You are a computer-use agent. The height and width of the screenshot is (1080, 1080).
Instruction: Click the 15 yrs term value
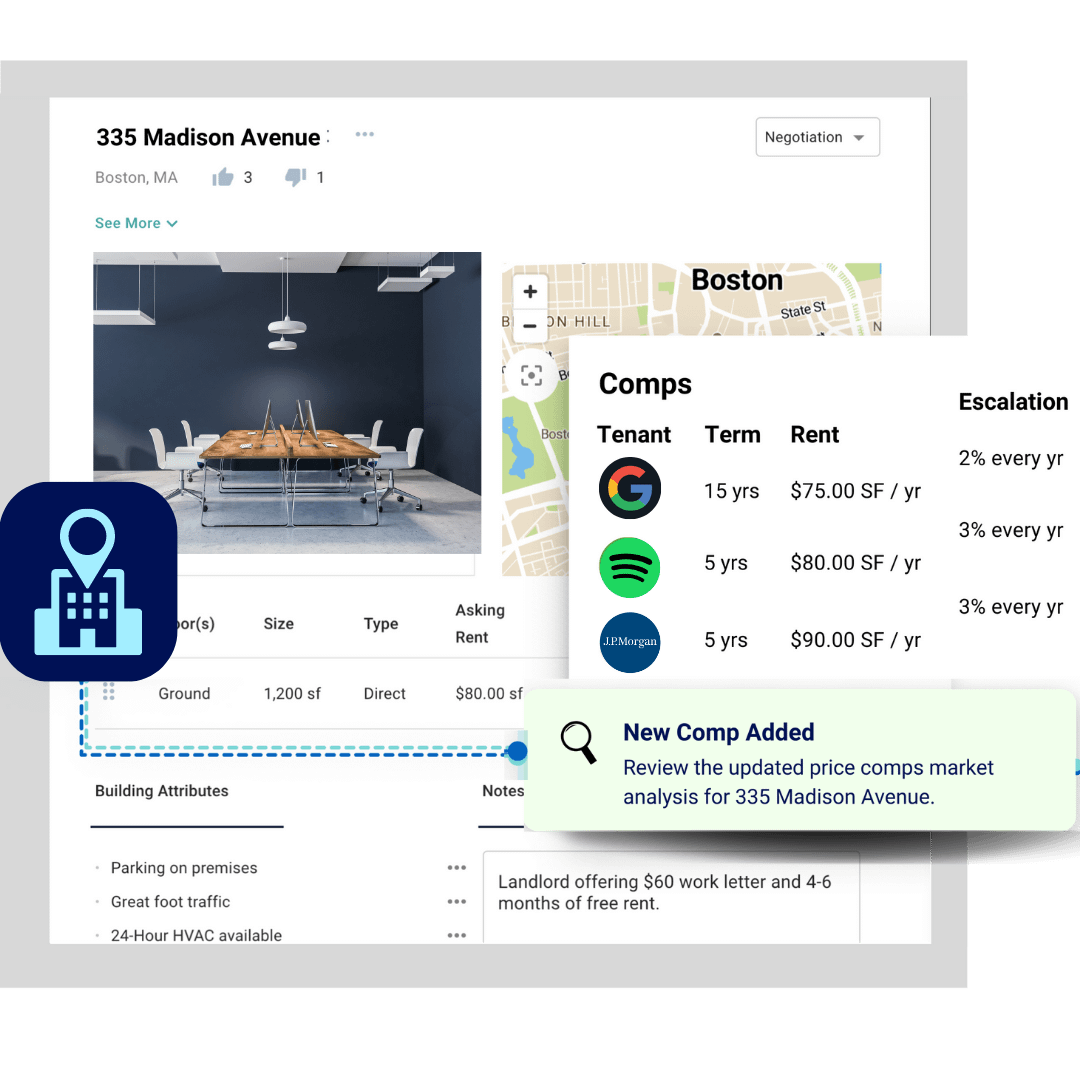coord(731,491)
